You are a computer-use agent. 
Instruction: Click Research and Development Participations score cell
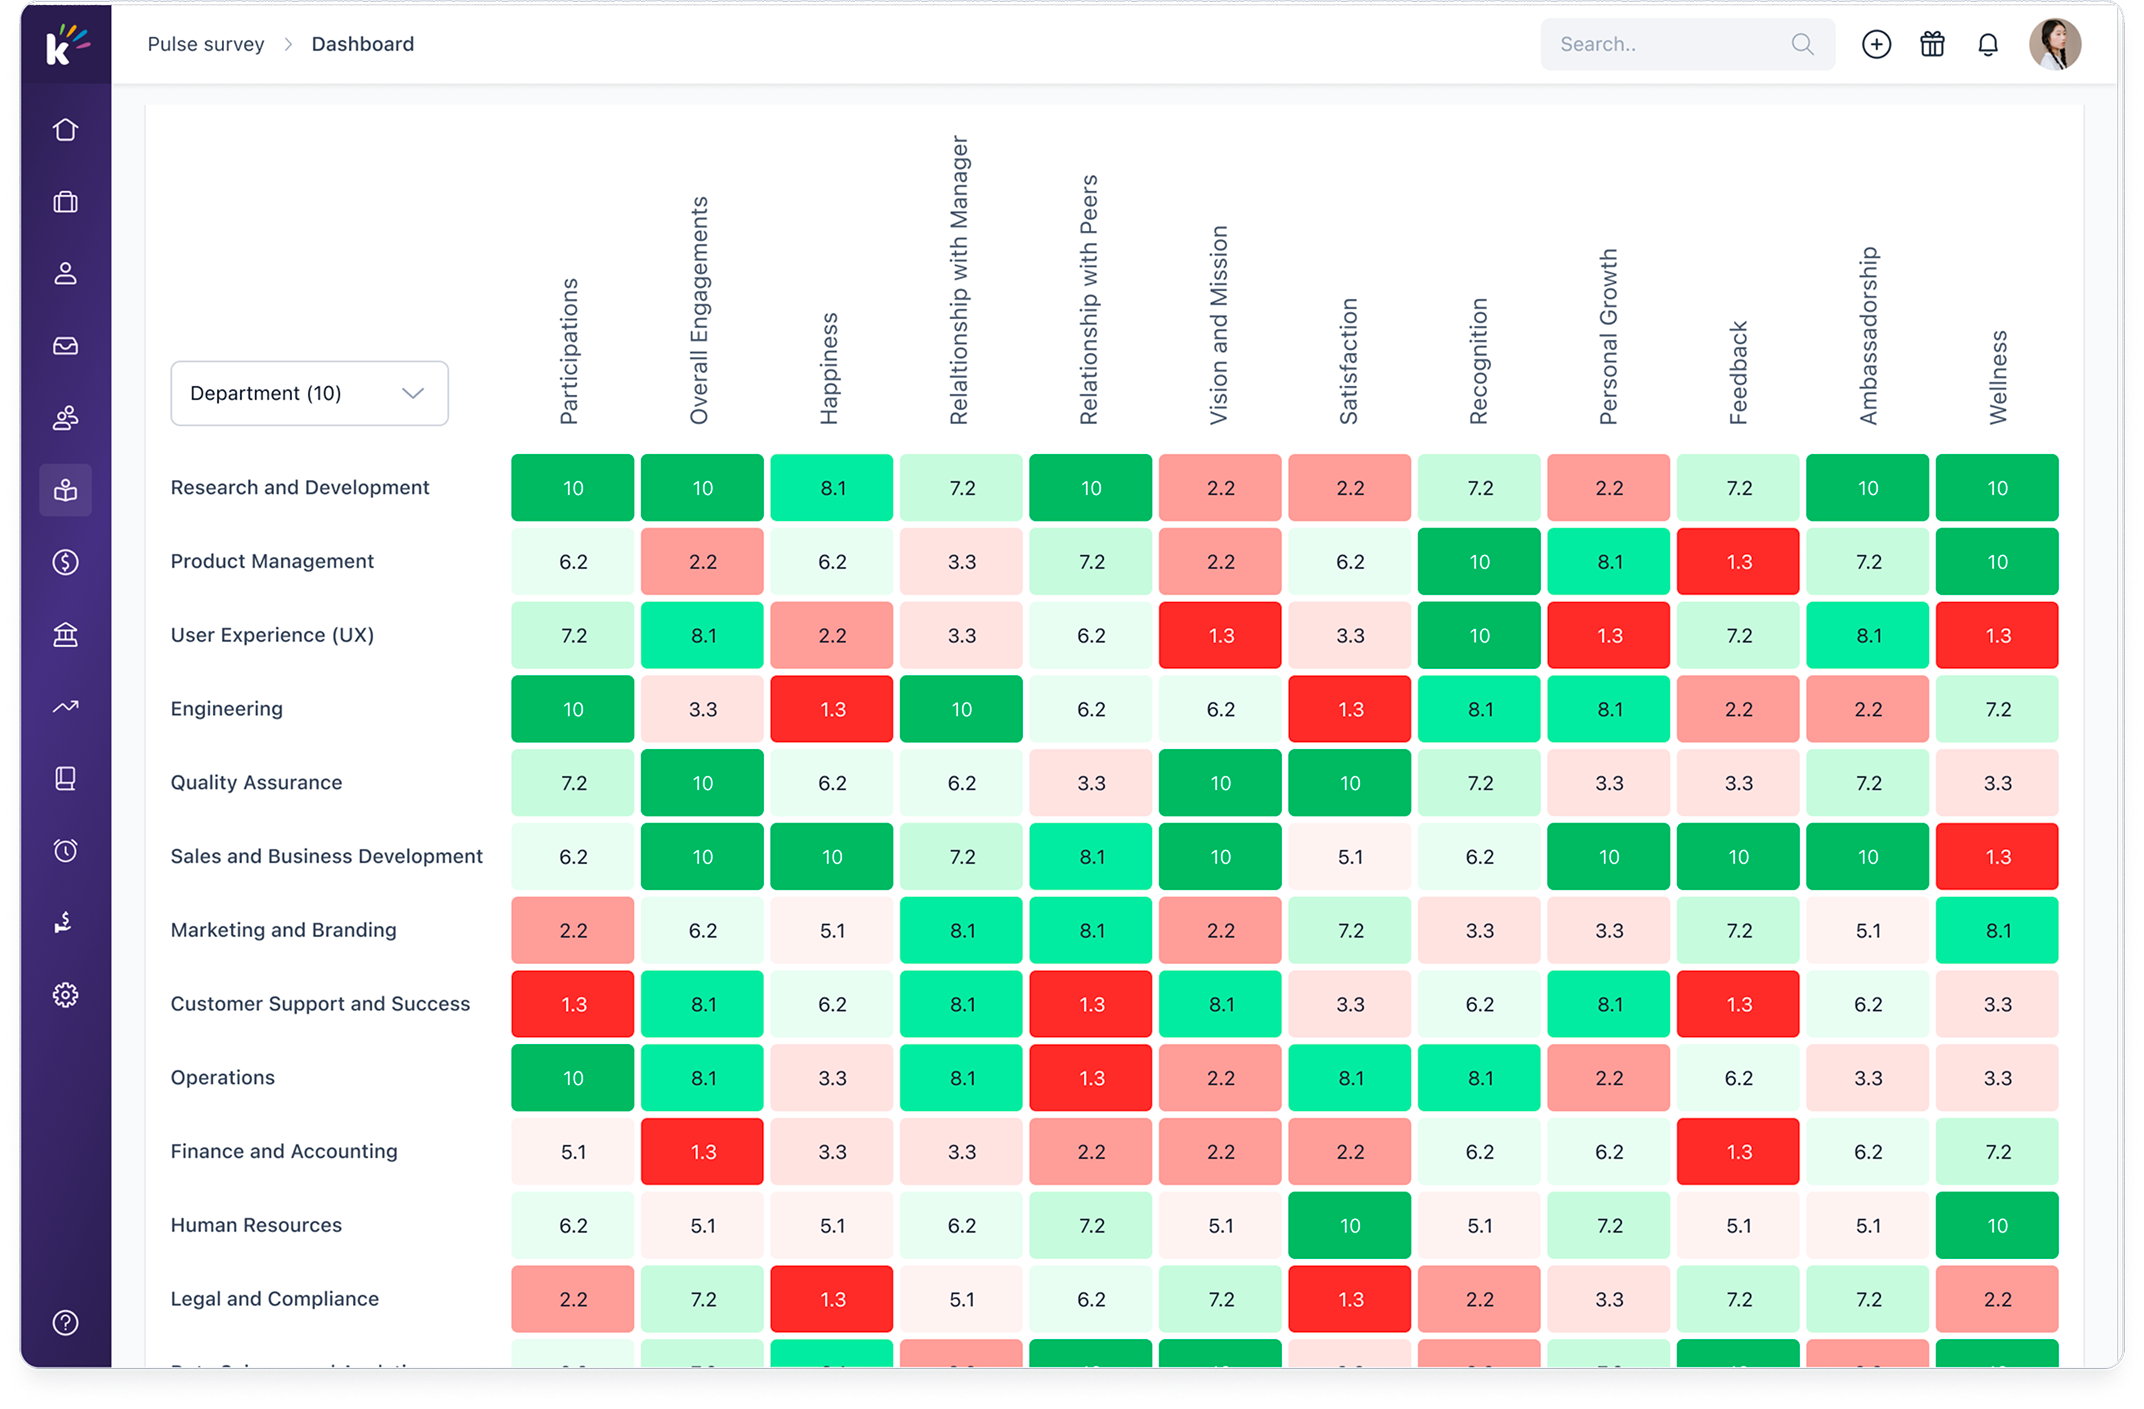pyautogui.click(x=573, y=488)
